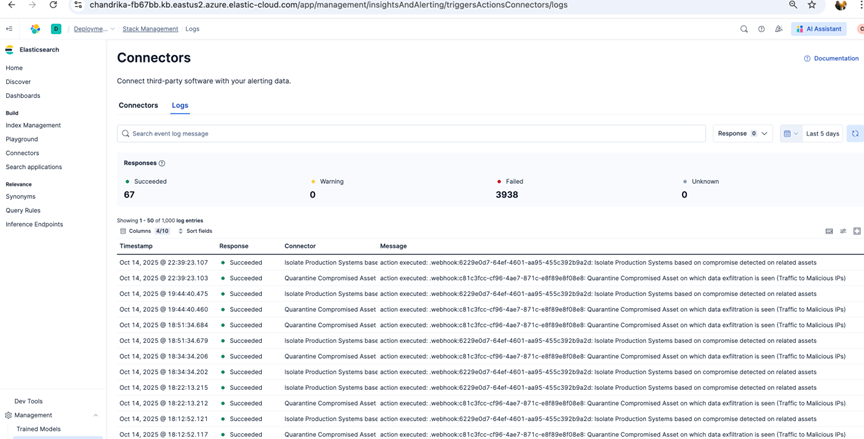
Task: Select the Logs tab
Action: 180,105
